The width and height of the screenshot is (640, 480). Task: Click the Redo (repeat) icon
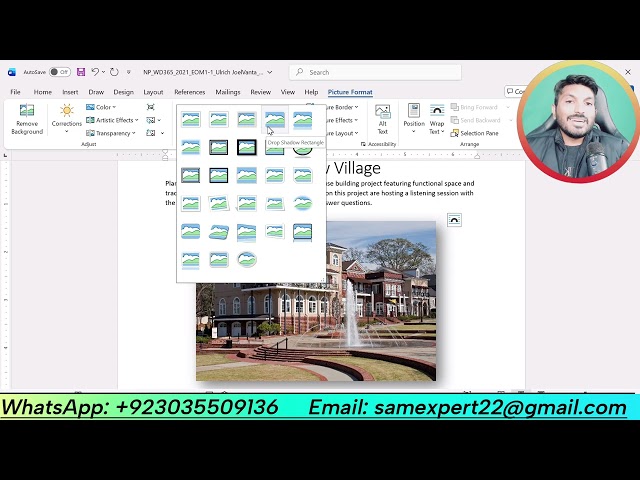pos(114,72)
